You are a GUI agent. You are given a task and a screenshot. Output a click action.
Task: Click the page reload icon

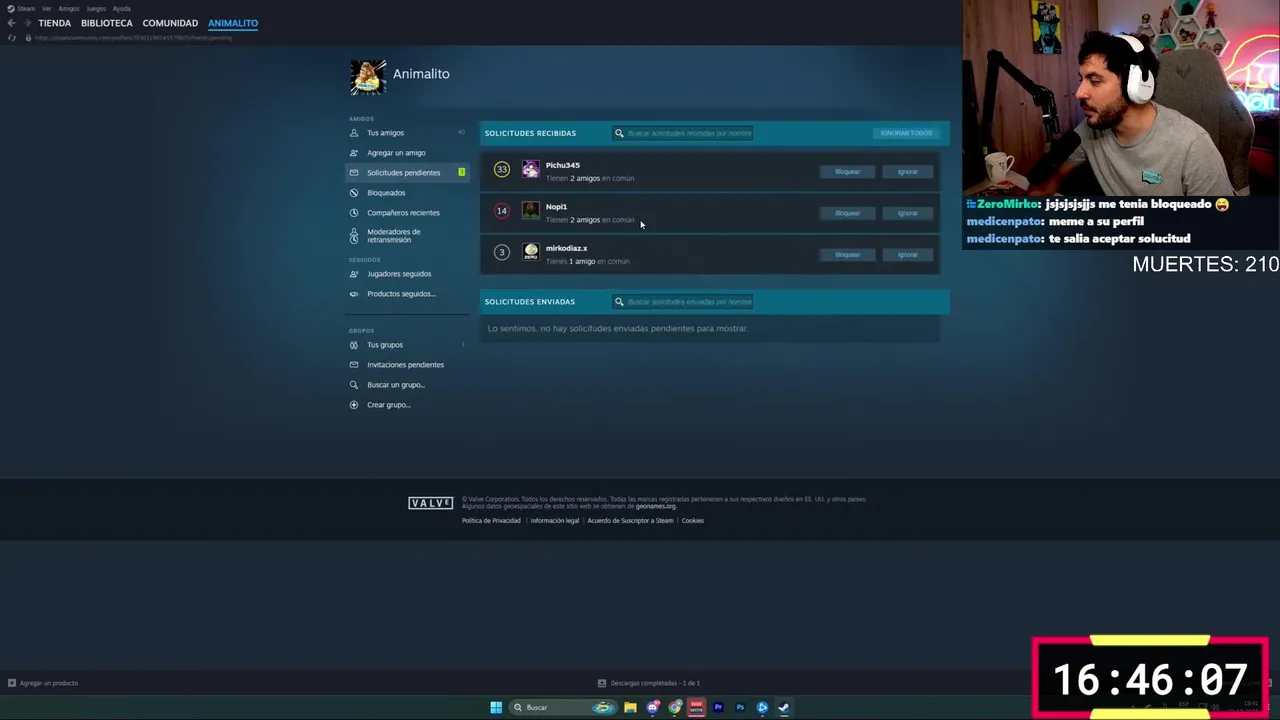[11, 38]
